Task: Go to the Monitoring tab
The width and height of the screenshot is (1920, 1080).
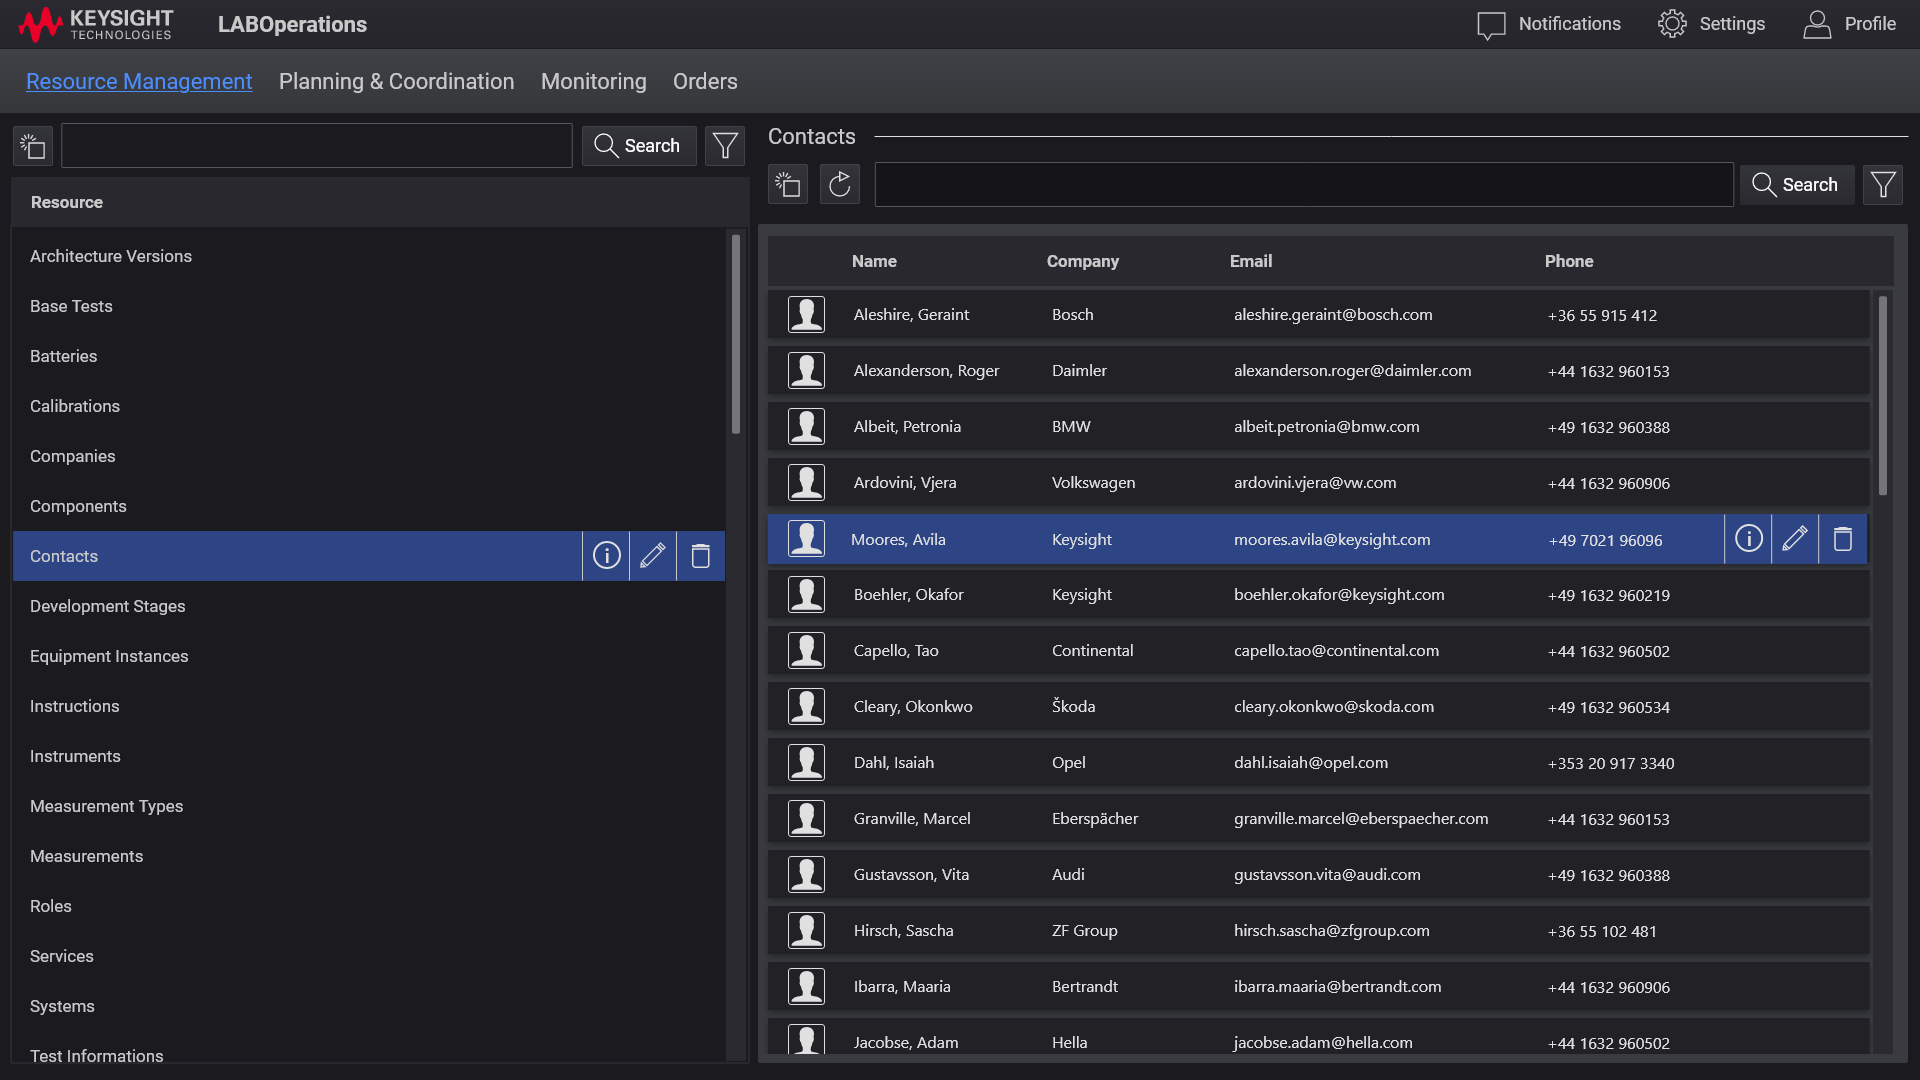Action: [593, 82]
